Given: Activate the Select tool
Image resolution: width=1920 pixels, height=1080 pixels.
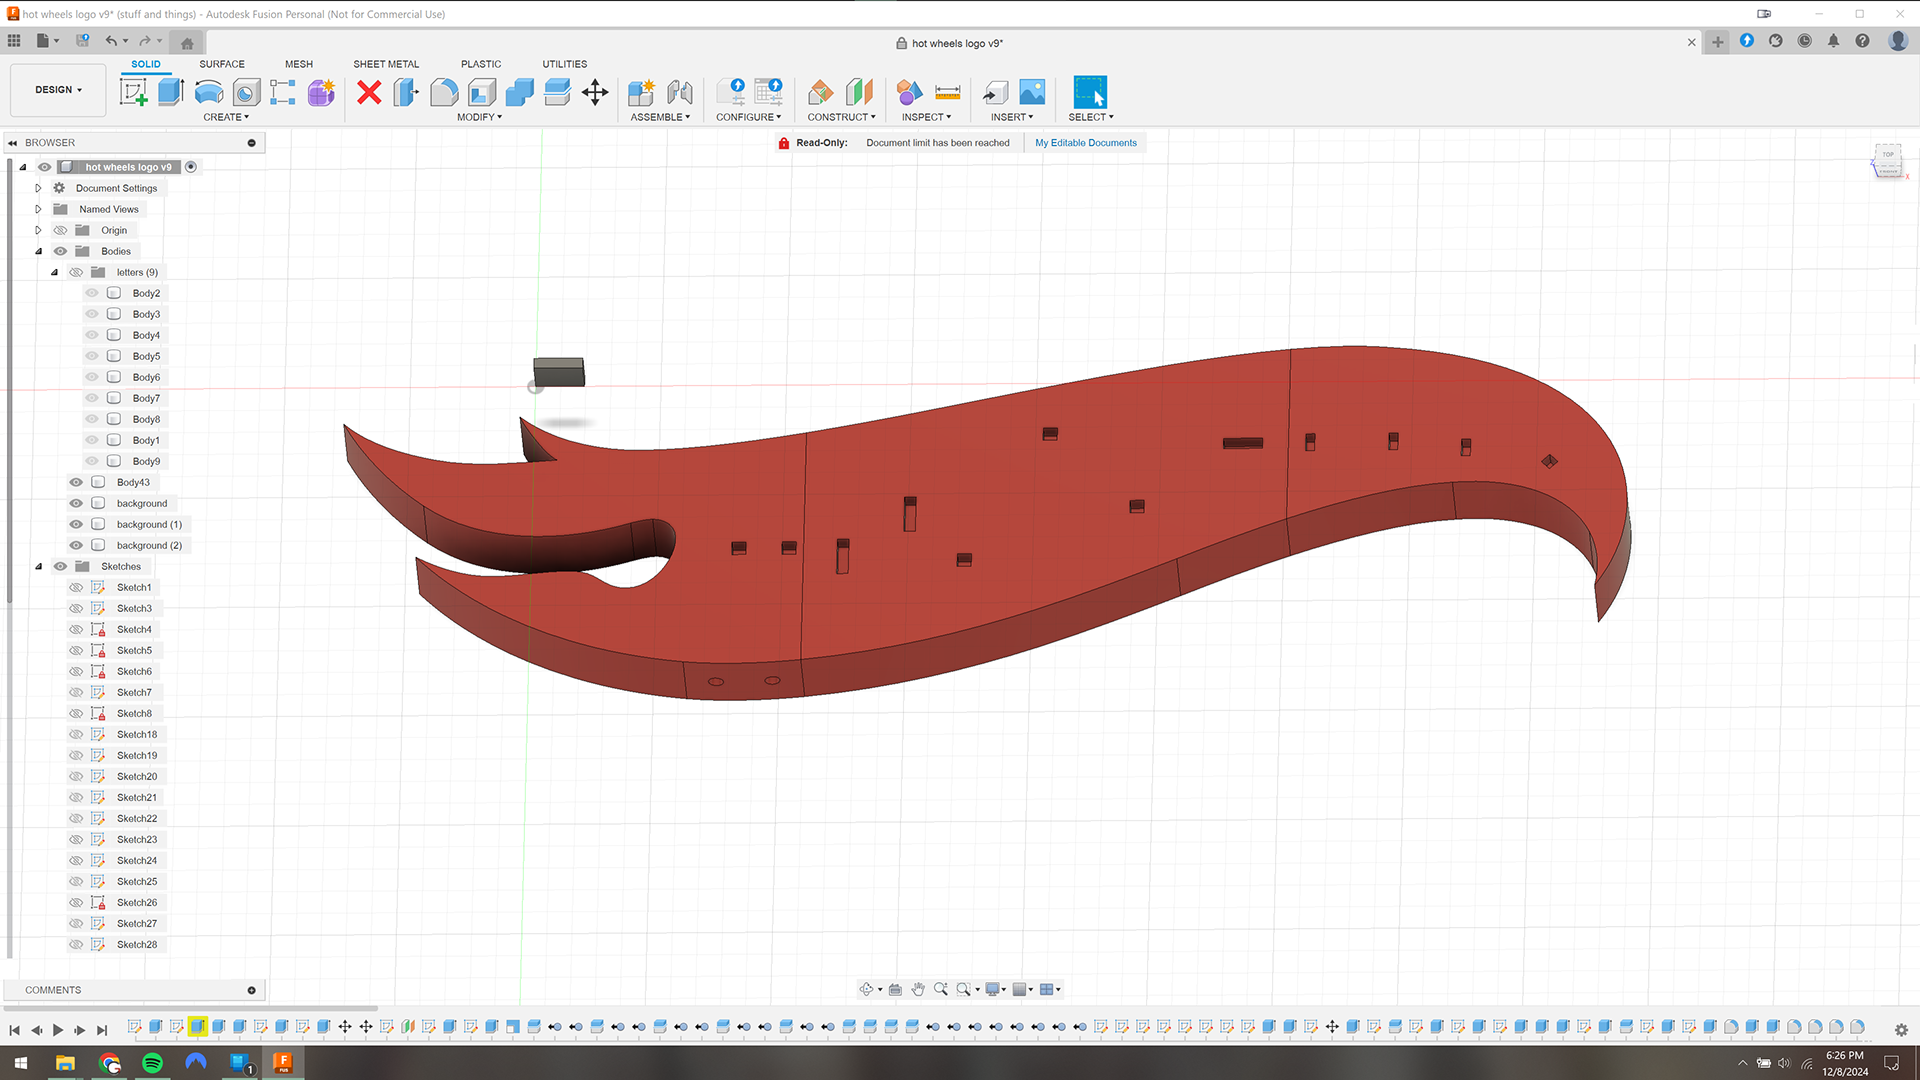Looking at the screenshot, I should (1090, 92).
